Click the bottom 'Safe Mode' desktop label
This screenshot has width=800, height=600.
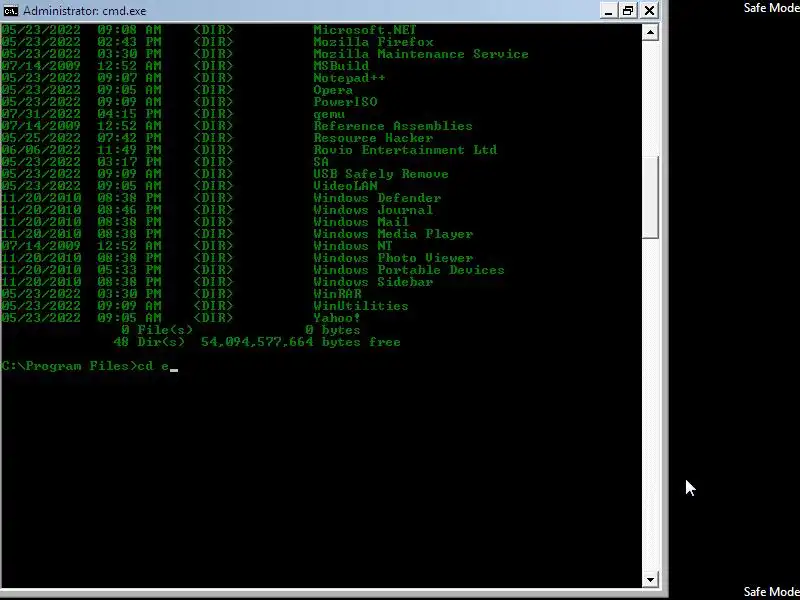click(x=771, y=592)
